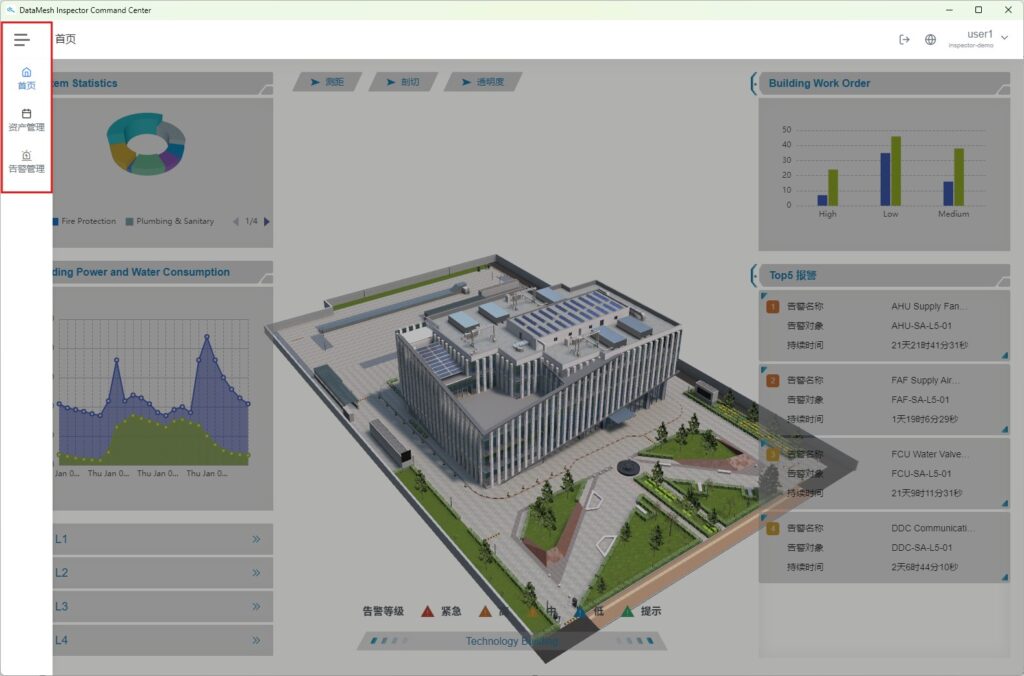Viewport: 1024px width, 676px height.
Task: Go to next legend page arrow
Action: [x=267, y=221]
